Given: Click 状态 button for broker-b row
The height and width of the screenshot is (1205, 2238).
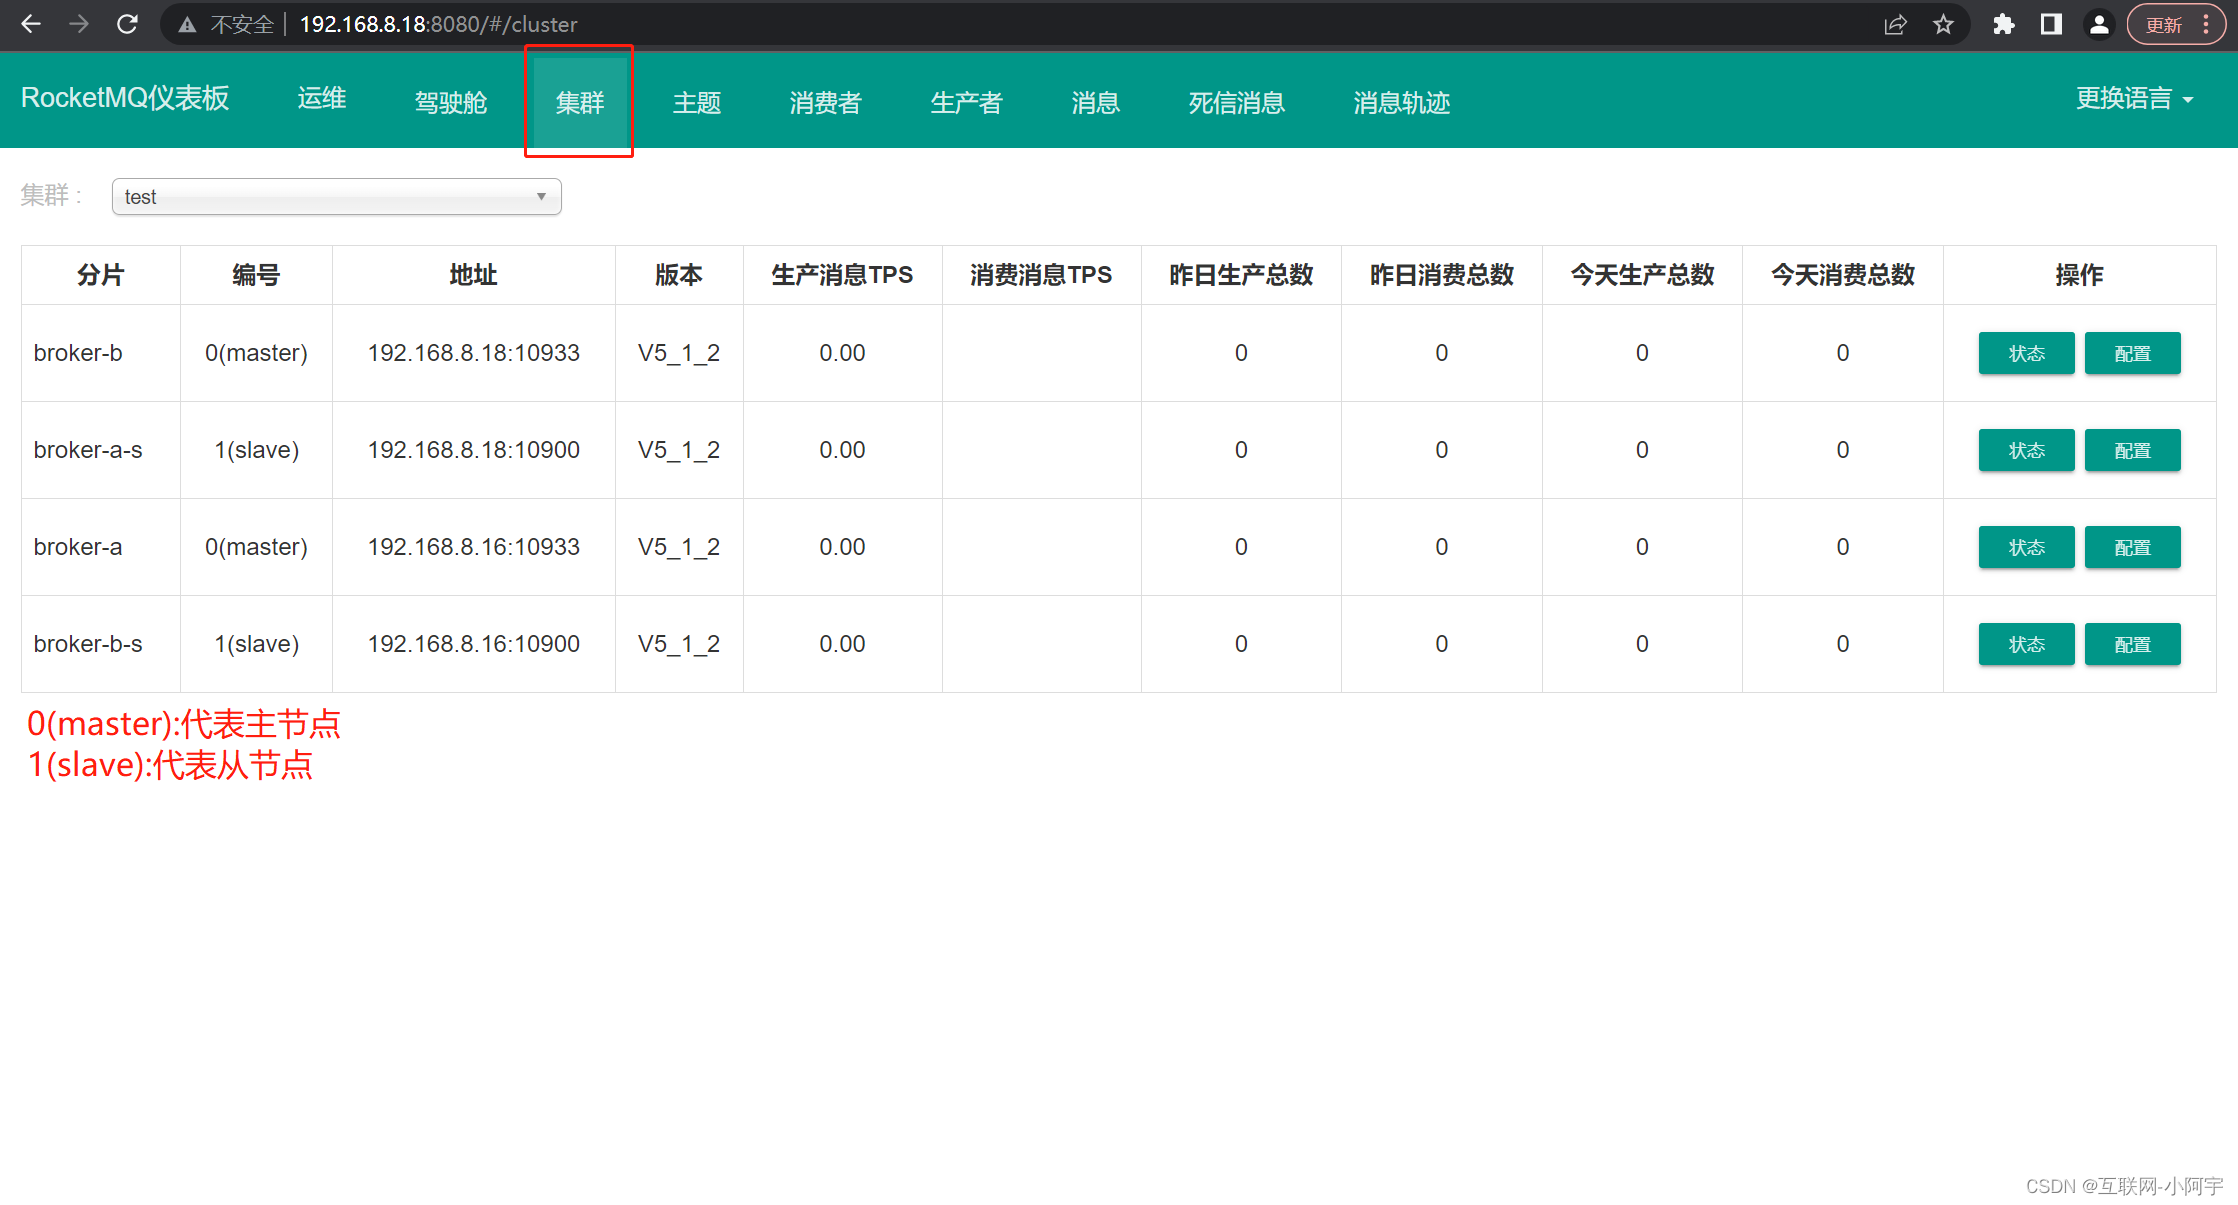Looking at the screenshot, I should (2027, 354).
